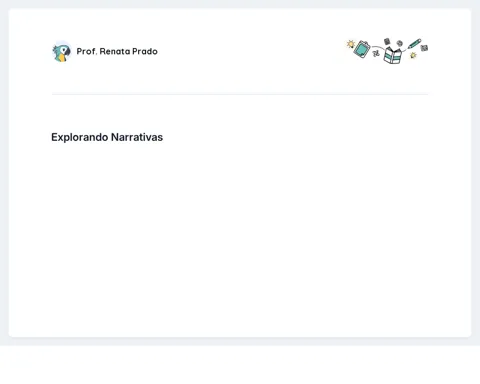Image resolution: width=480 pixels, height=384 pixels.
Task: Click the gray square right of the pencil
Action: coord(424,48)
